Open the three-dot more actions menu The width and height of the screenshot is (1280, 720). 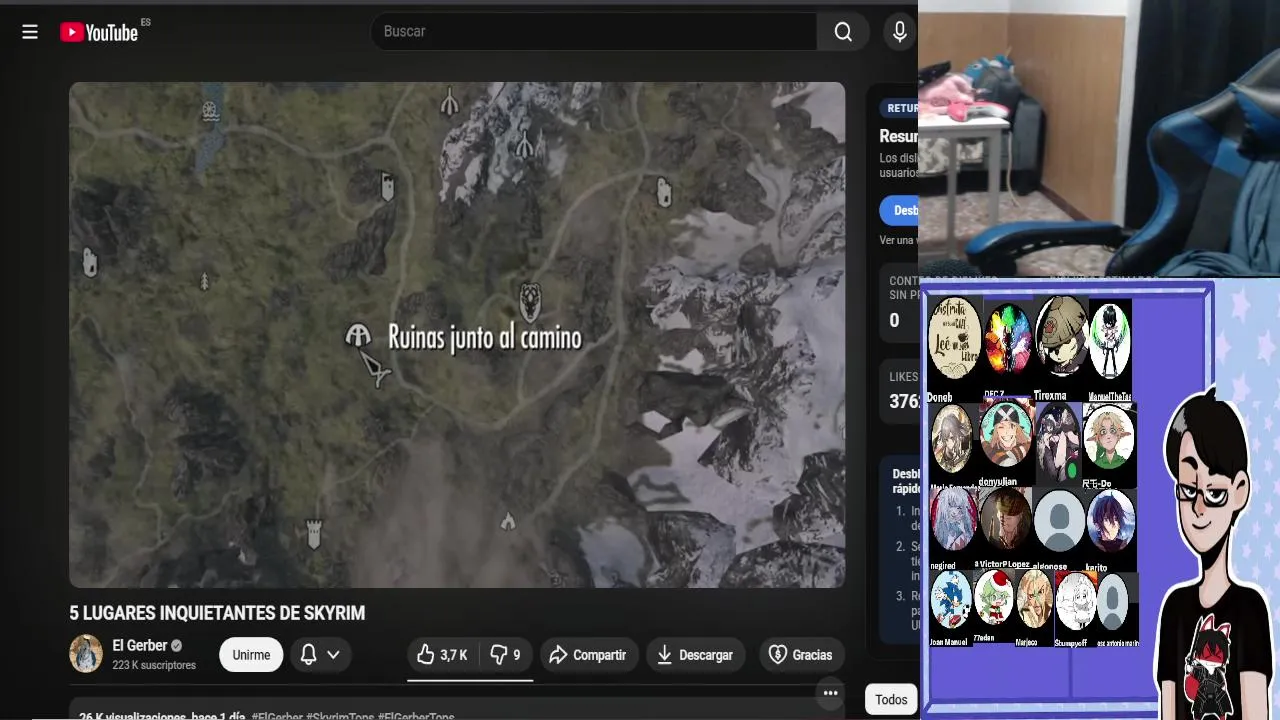click(x=830, y=693)
